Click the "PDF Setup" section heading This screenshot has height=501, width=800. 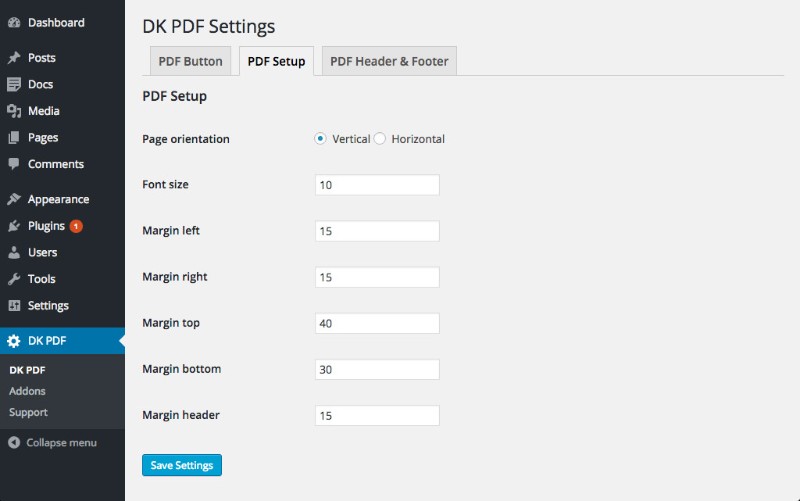pyautogui.click(x=174, y=96)
